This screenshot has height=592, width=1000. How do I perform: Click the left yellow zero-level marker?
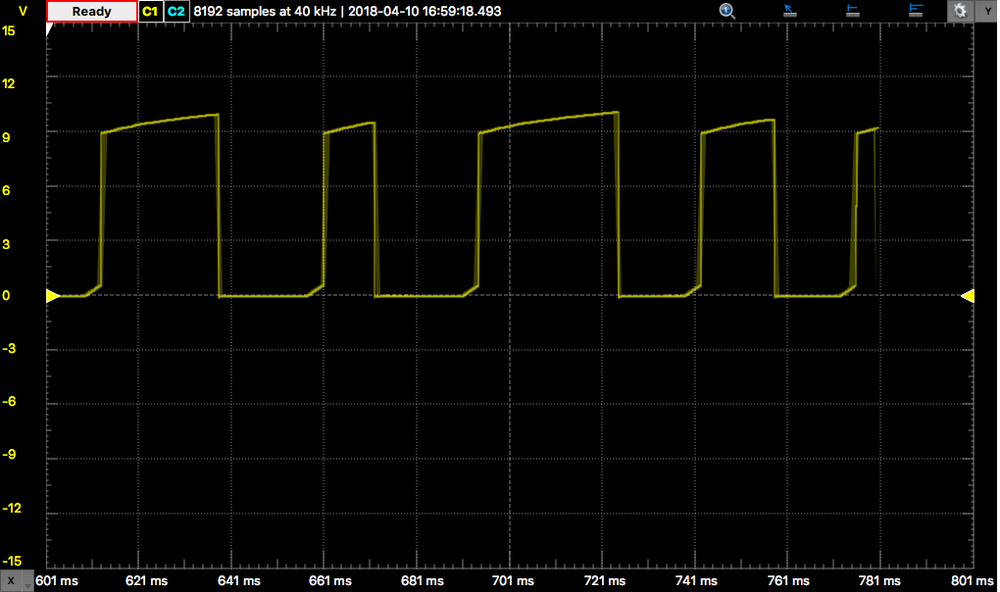53,296
